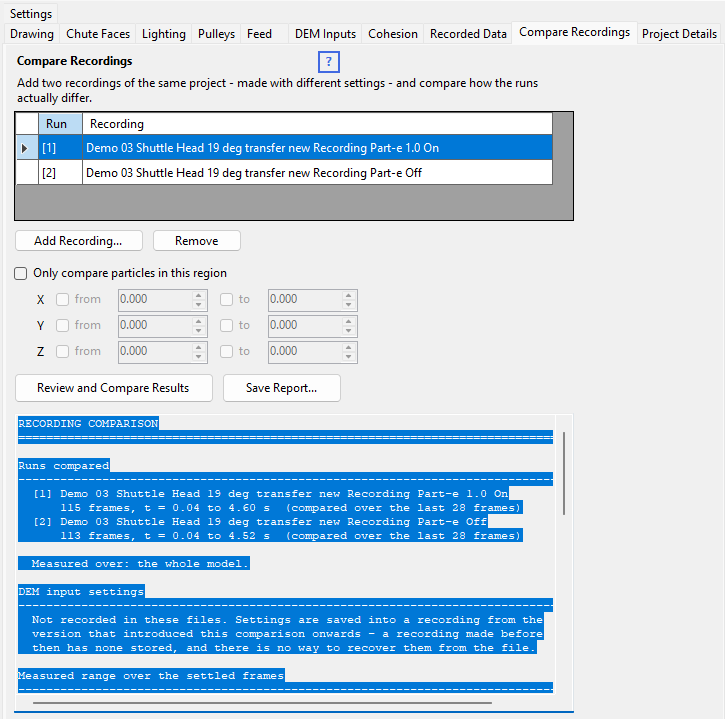Click the DEM input settings heading

pos(81,591)
